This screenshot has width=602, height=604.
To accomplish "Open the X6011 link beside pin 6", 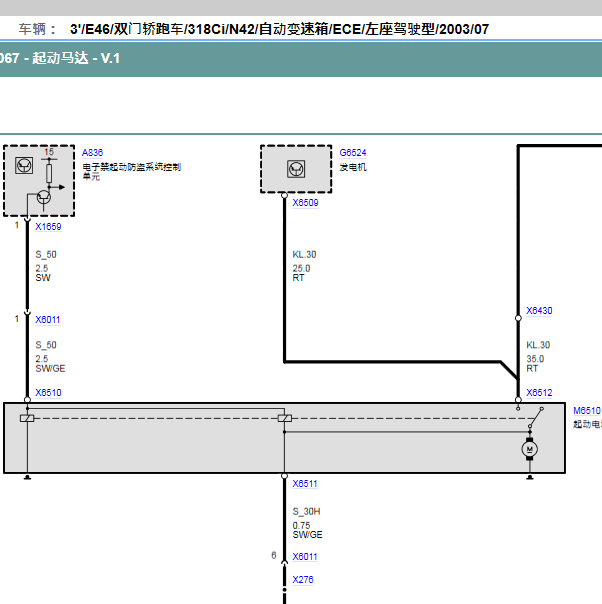I will 305,557.
